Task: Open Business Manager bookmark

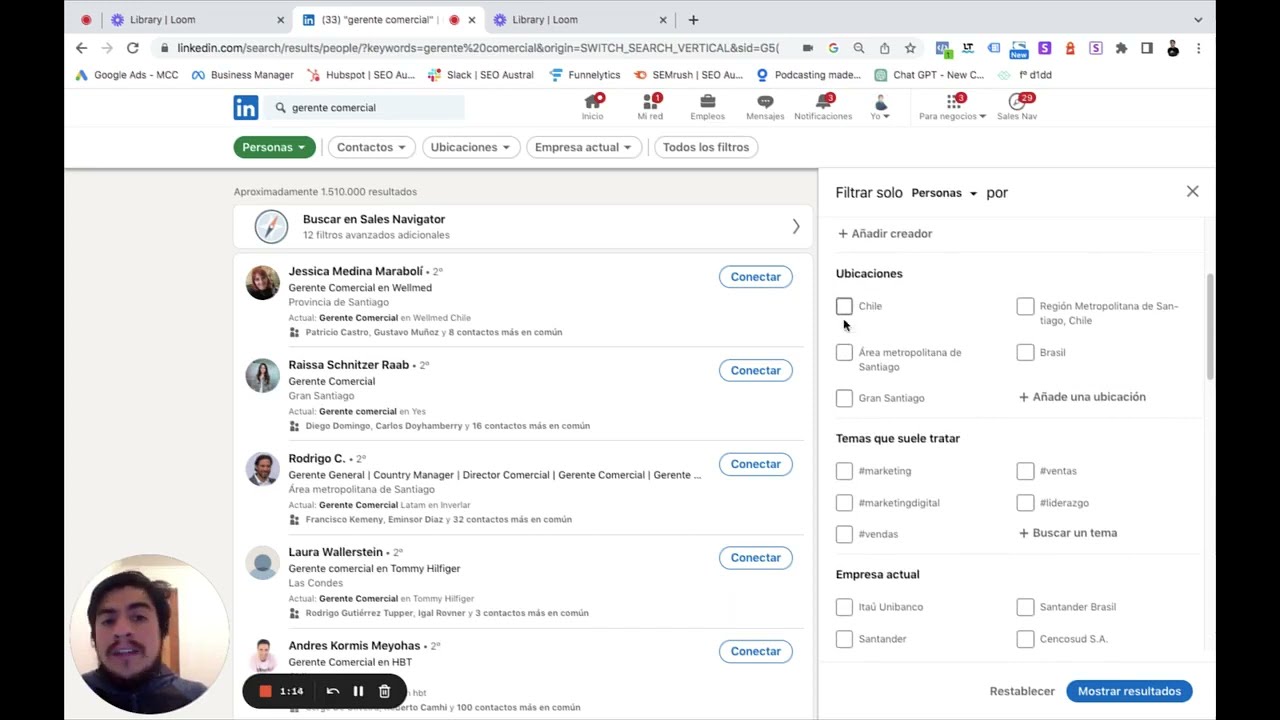Action: pos(243,75)
